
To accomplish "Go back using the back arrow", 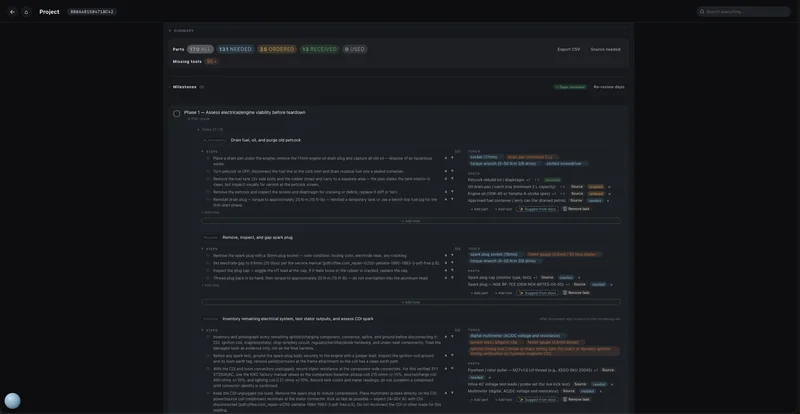I will point(12,12).
